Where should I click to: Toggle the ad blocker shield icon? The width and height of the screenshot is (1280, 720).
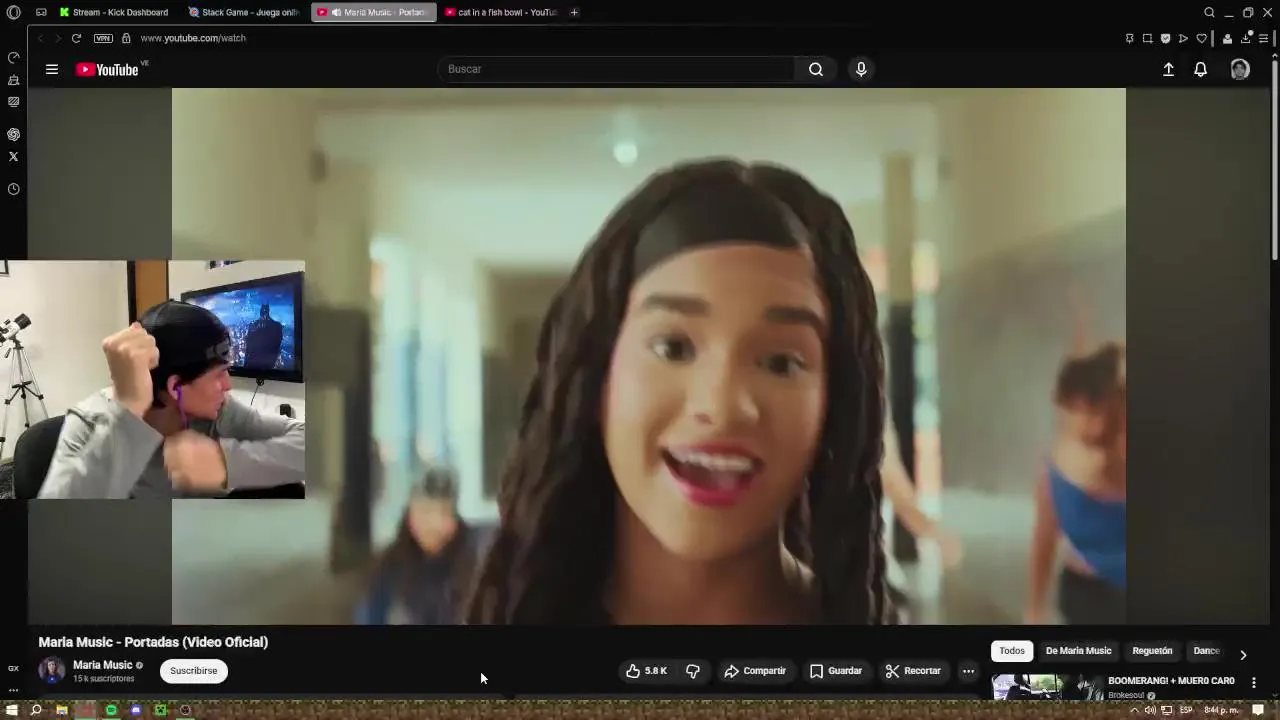pyautogui.click(x=1165, y=38)
